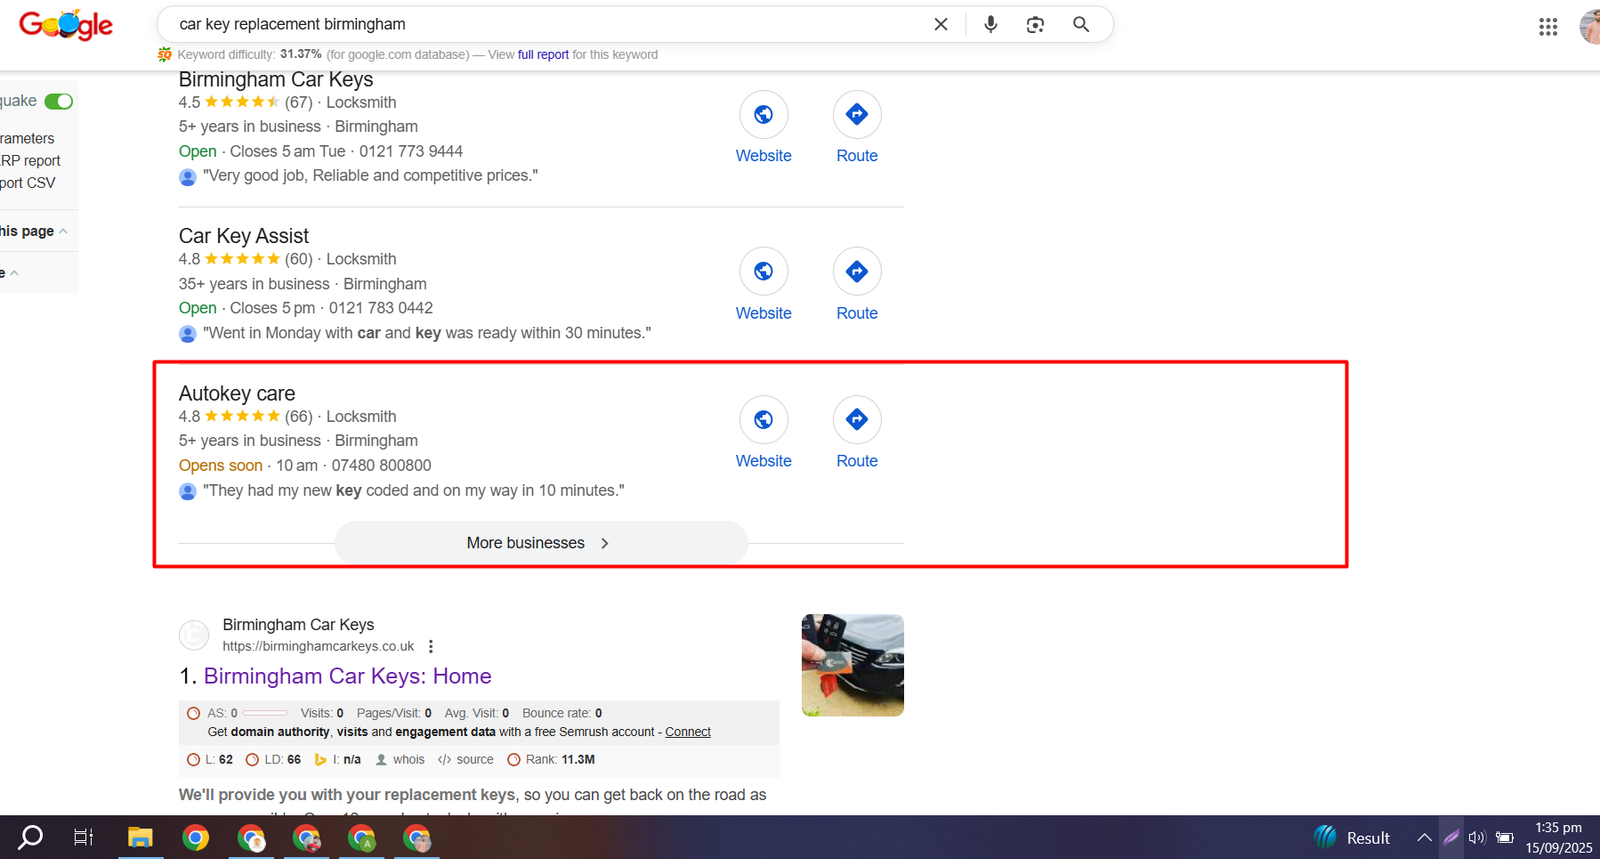
Task: Toggle the SEOquake switch off
Action: tap(59, 101)
